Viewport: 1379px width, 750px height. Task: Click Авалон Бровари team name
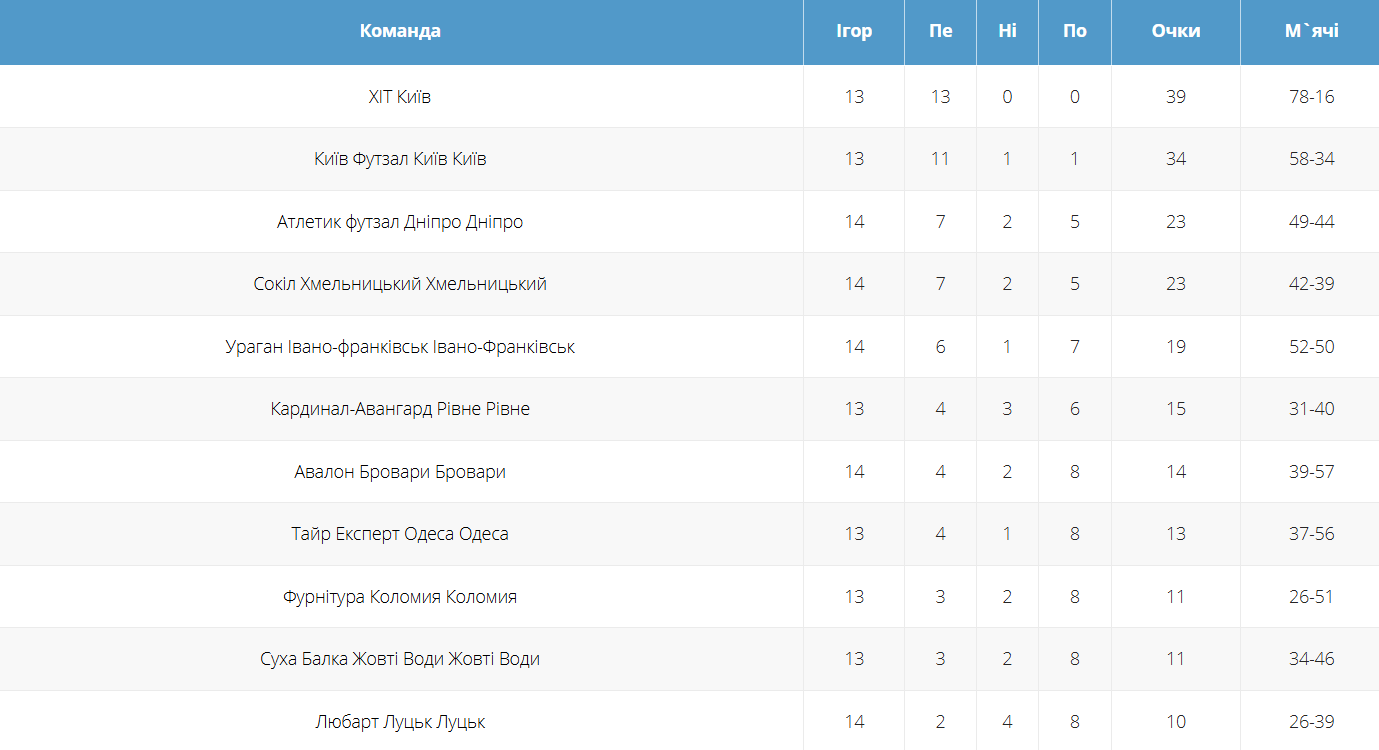(400, 472)
